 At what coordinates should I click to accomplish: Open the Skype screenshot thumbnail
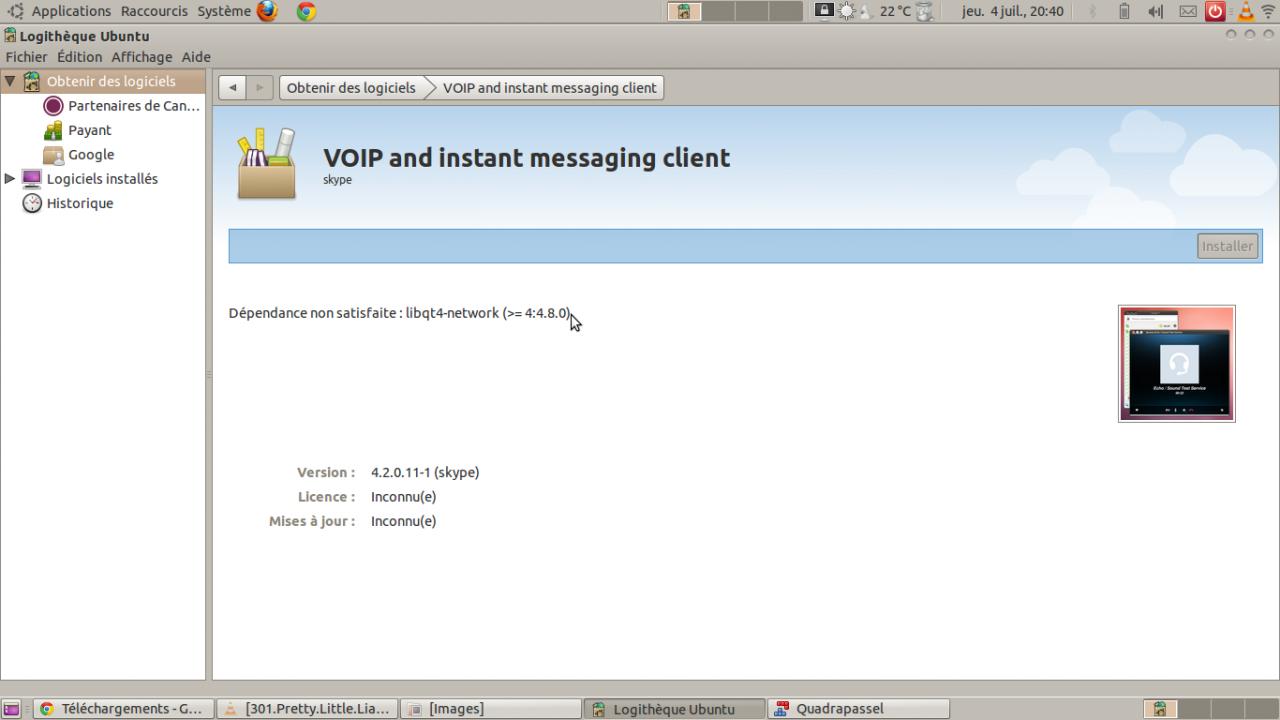[x=1177, y=364]
